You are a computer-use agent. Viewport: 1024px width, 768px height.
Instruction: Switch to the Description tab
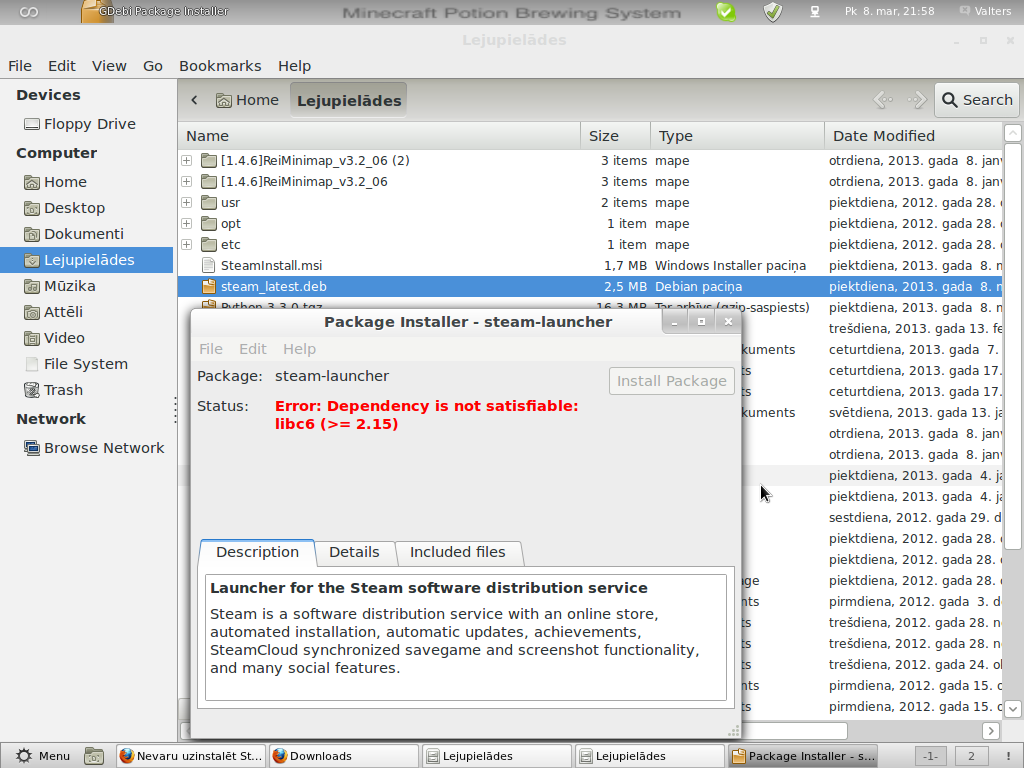pos(257,552)
